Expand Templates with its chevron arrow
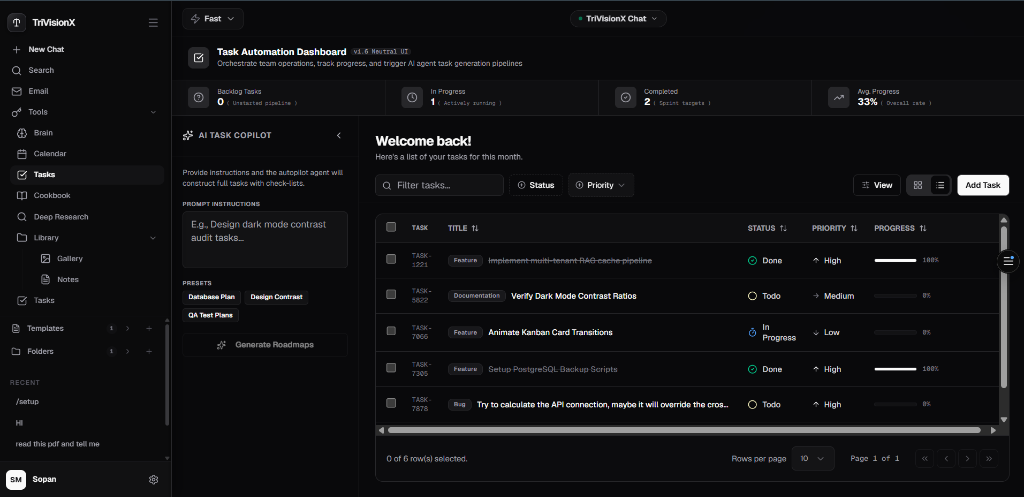1024x497 pixels. [x=128, y=329]
